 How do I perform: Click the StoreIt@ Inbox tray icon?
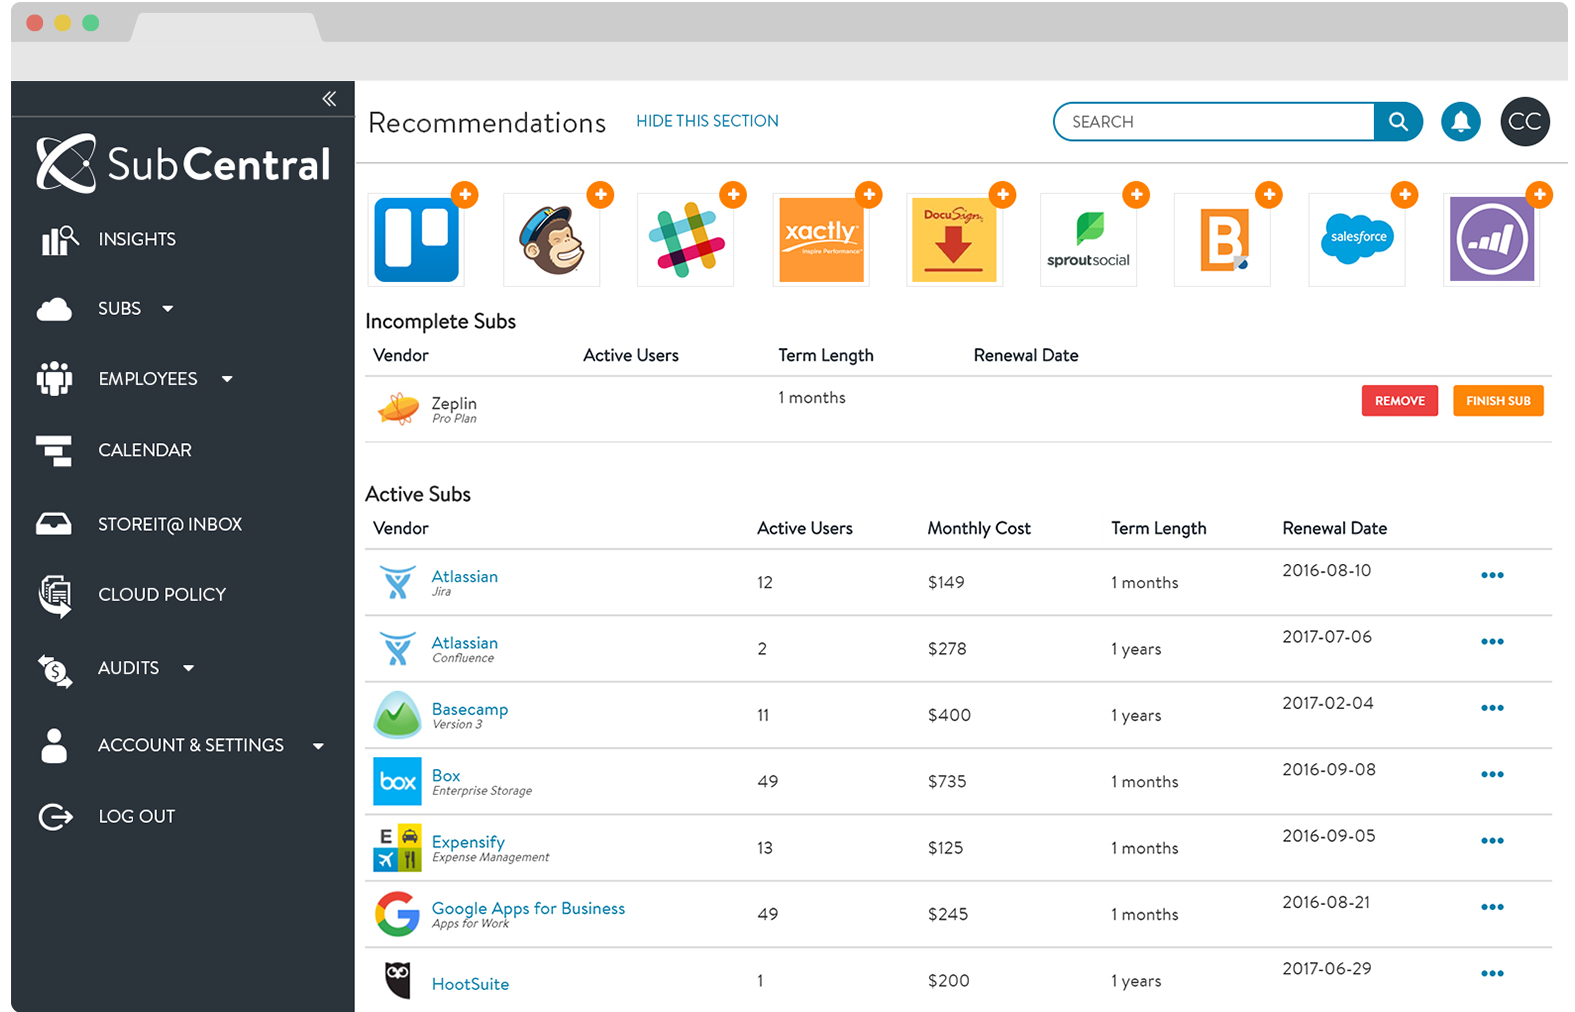53,524
